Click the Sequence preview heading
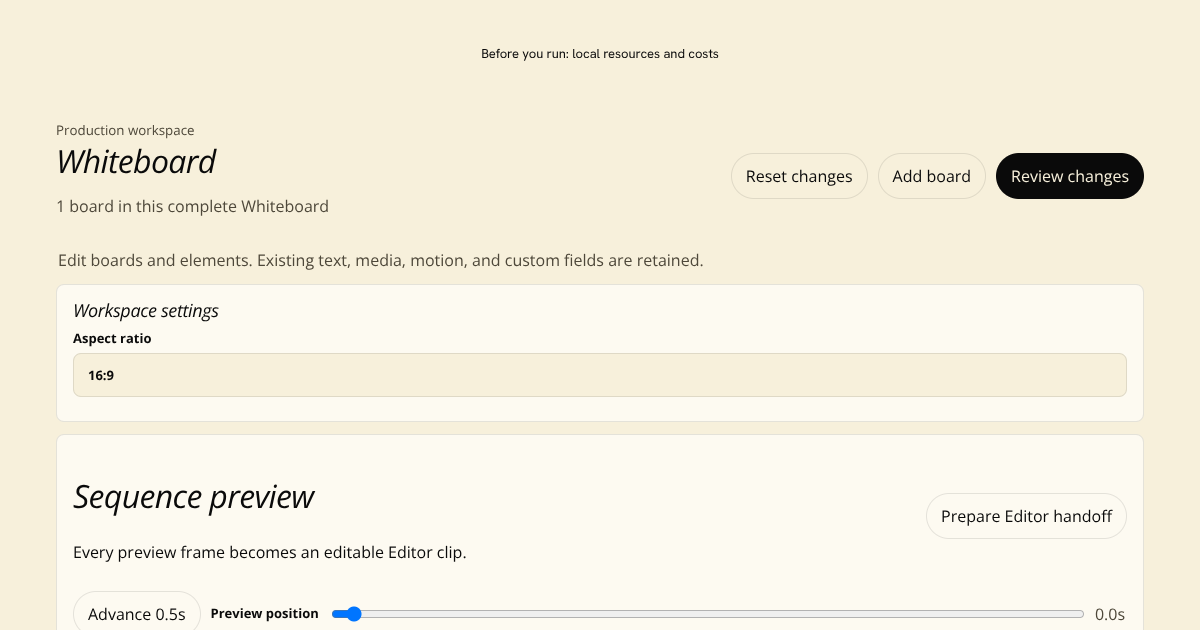The width and height of the screenshot is (1200, 630). click(194, 497)
